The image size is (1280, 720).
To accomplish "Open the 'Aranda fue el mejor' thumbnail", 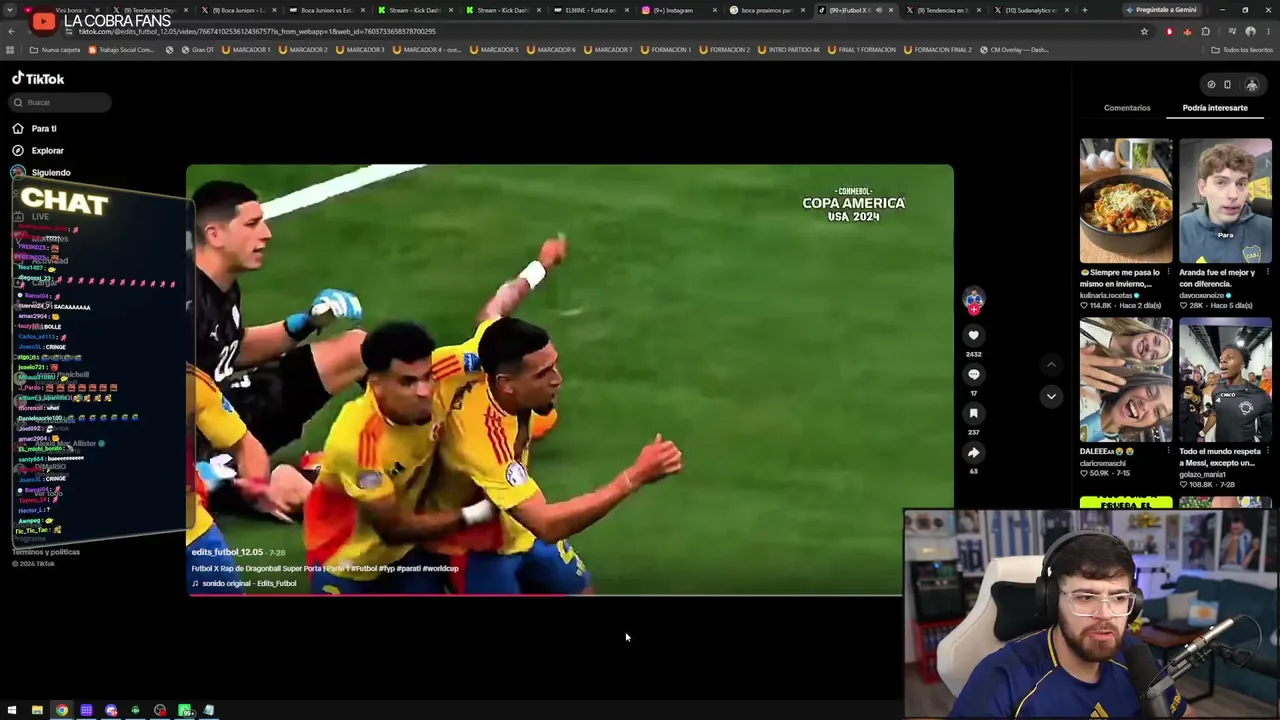I will pyautogui.click(x=1225, y=201).
